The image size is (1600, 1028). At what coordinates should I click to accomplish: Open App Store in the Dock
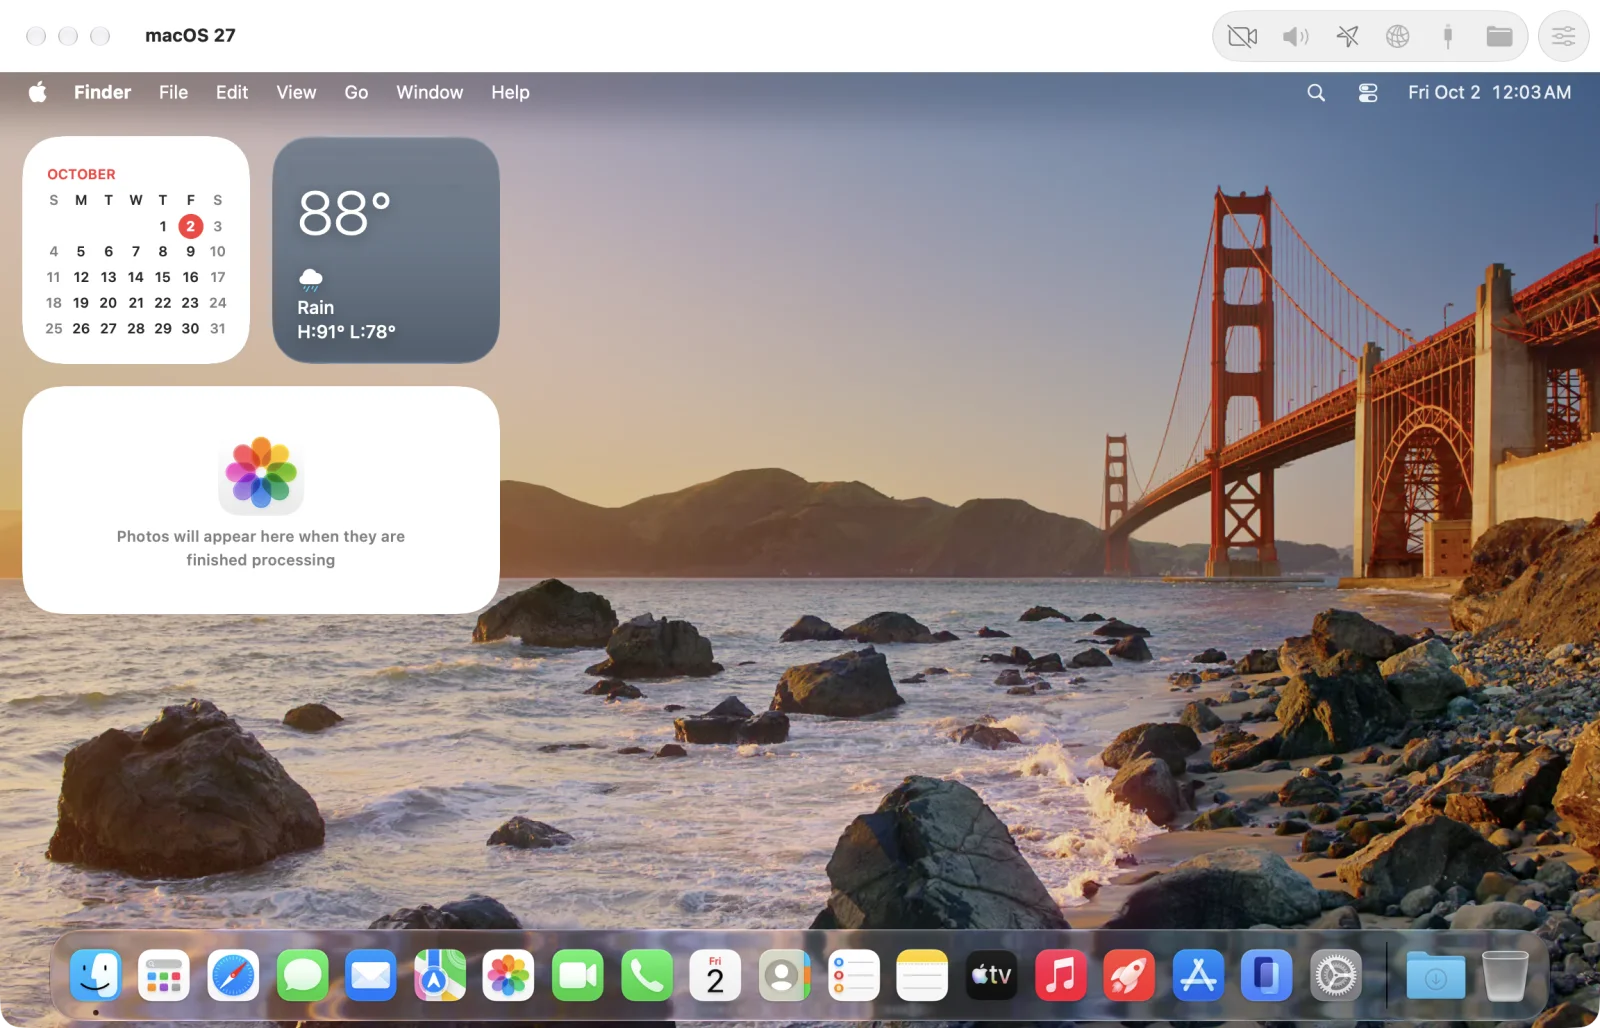(1198, 975)
